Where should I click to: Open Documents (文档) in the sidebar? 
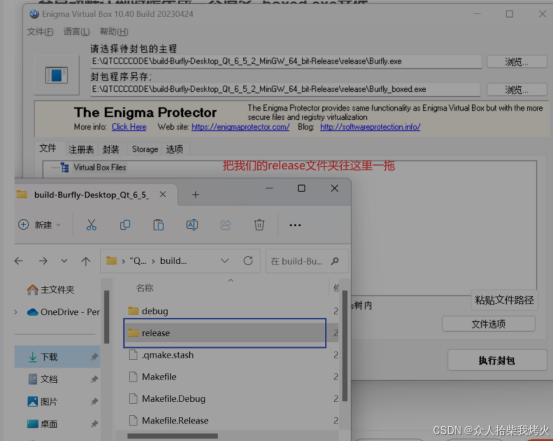click(43, 379)
